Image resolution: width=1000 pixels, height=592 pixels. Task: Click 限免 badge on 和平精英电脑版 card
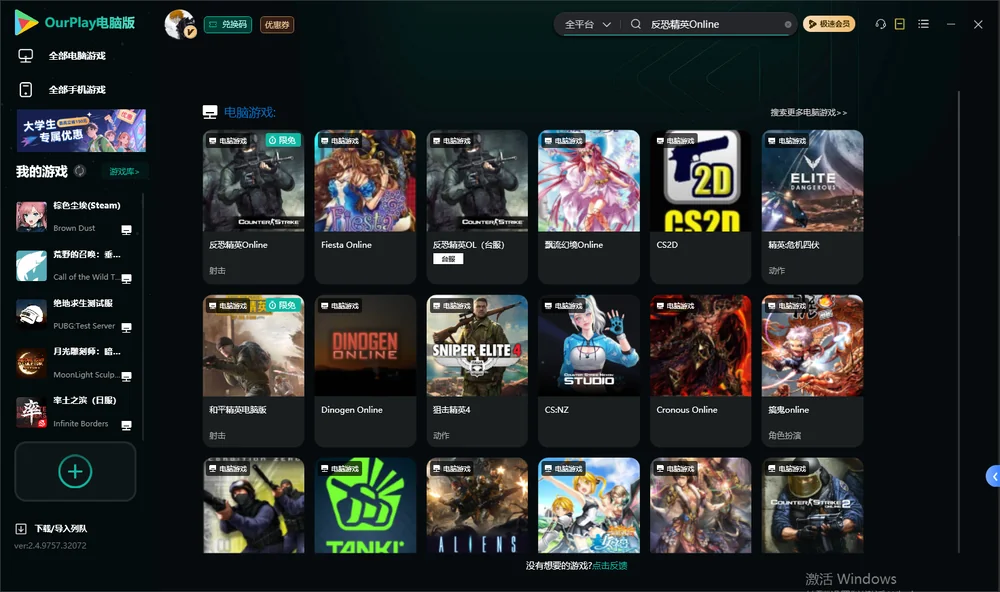point(283,305)
